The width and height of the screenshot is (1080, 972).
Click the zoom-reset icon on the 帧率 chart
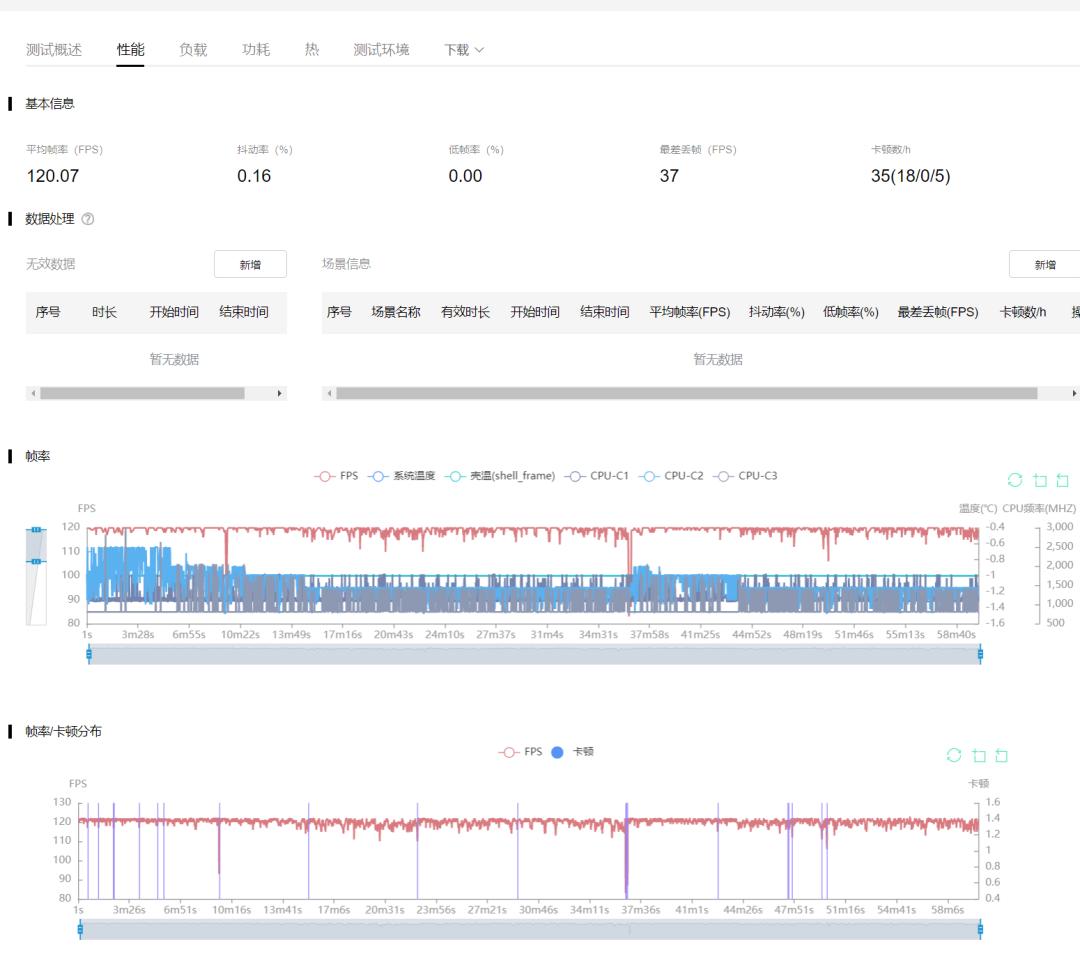click(x=1063, y=480)
